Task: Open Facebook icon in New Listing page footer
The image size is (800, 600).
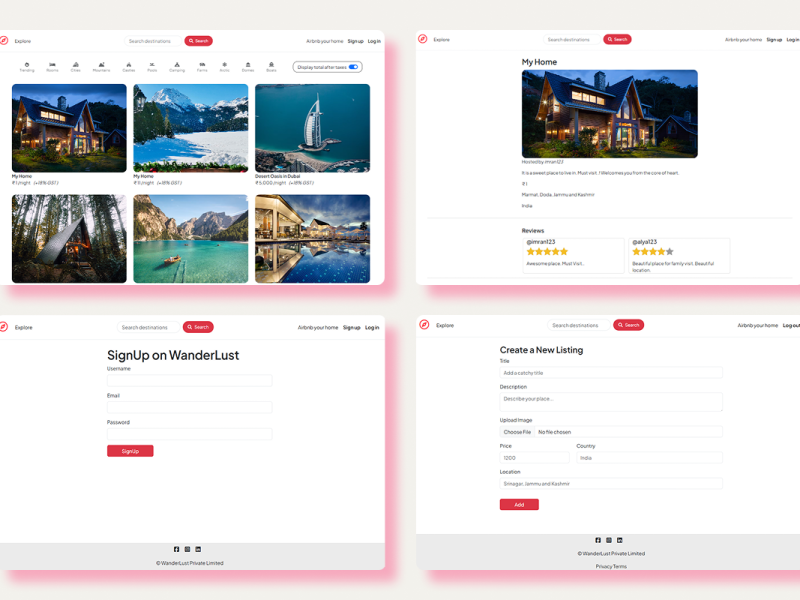Action: tap(598, 540)
